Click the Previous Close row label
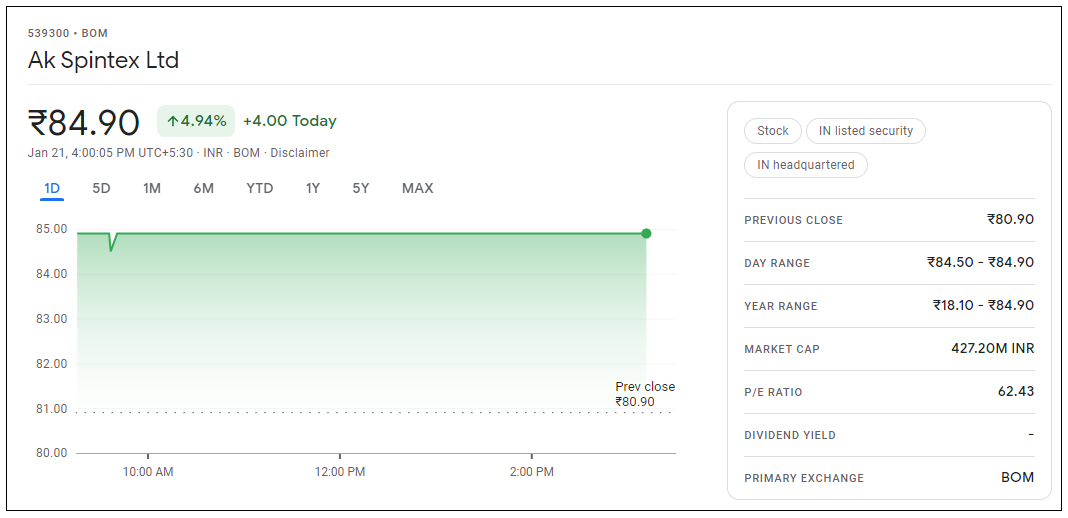The image size is (1068, 518). coord(794,220)
